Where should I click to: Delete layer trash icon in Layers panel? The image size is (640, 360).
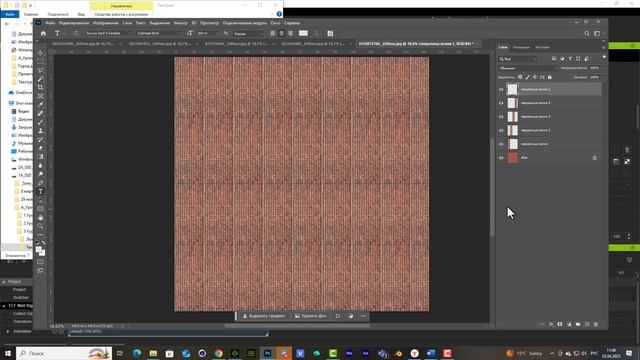(x=596, y=324)
